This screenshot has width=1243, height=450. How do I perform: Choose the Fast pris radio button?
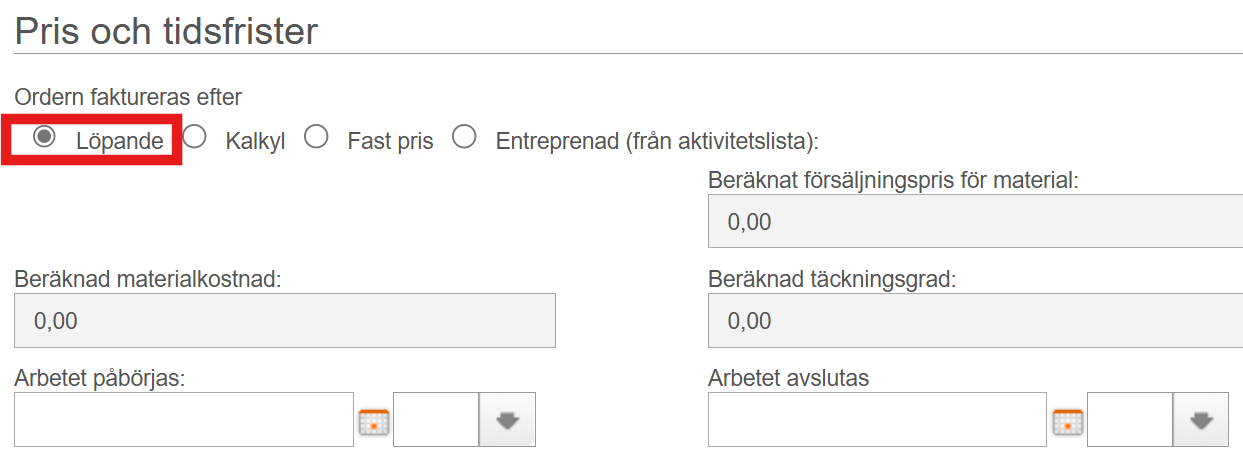(x=316, y=138)
